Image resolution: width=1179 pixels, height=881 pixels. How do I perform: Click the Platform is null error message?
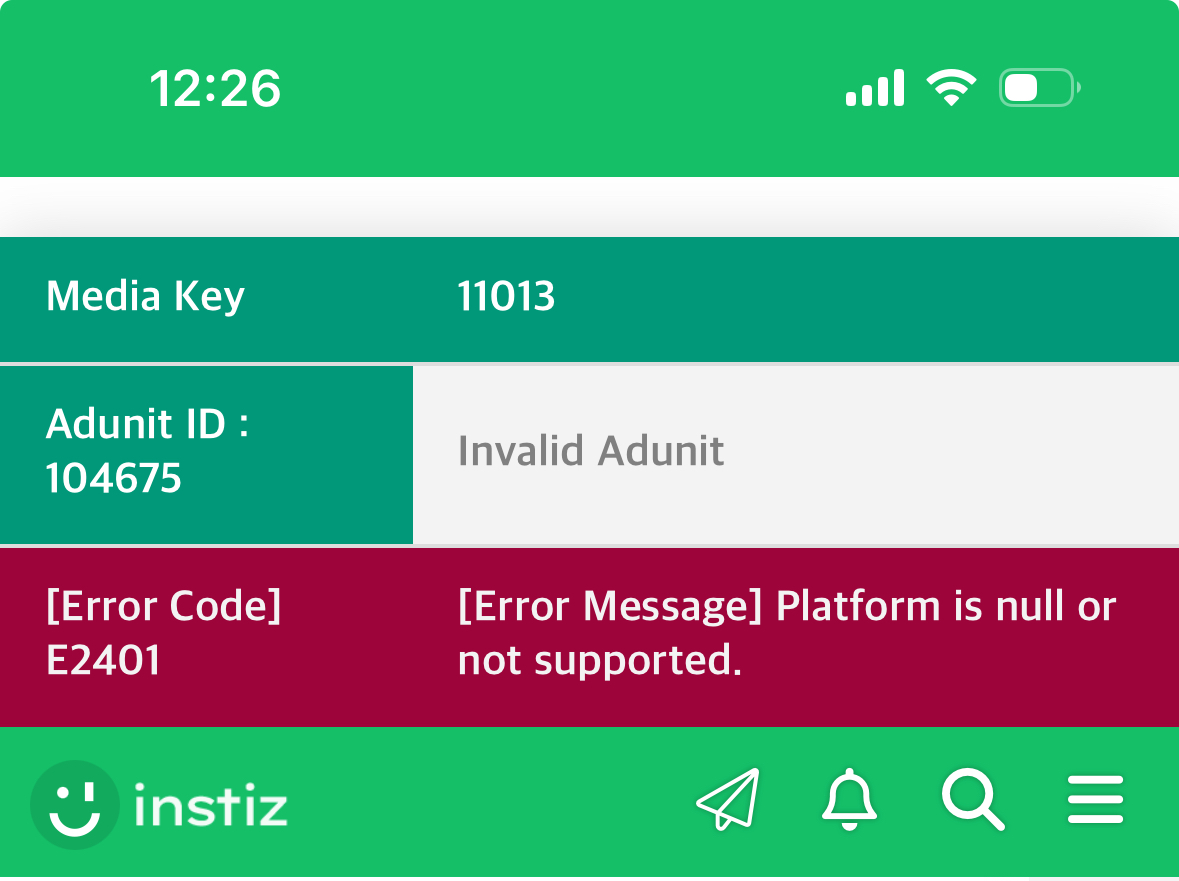click(x=787, y=633)
